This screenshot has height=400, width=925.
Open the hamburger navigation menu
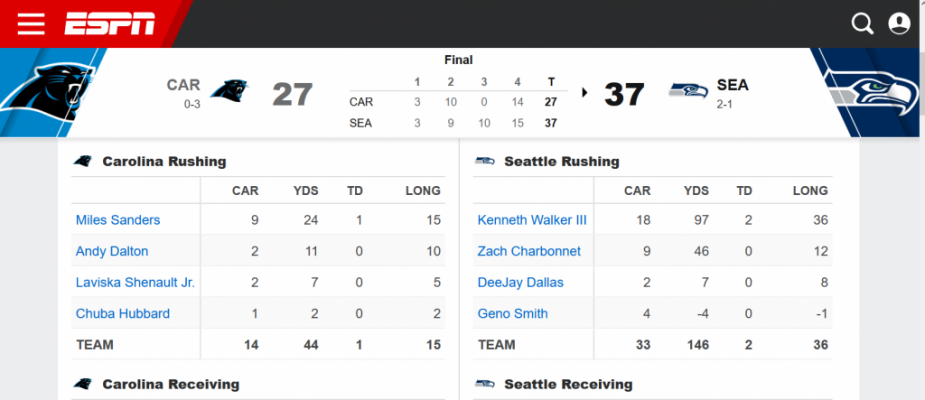tap(31, 24)
